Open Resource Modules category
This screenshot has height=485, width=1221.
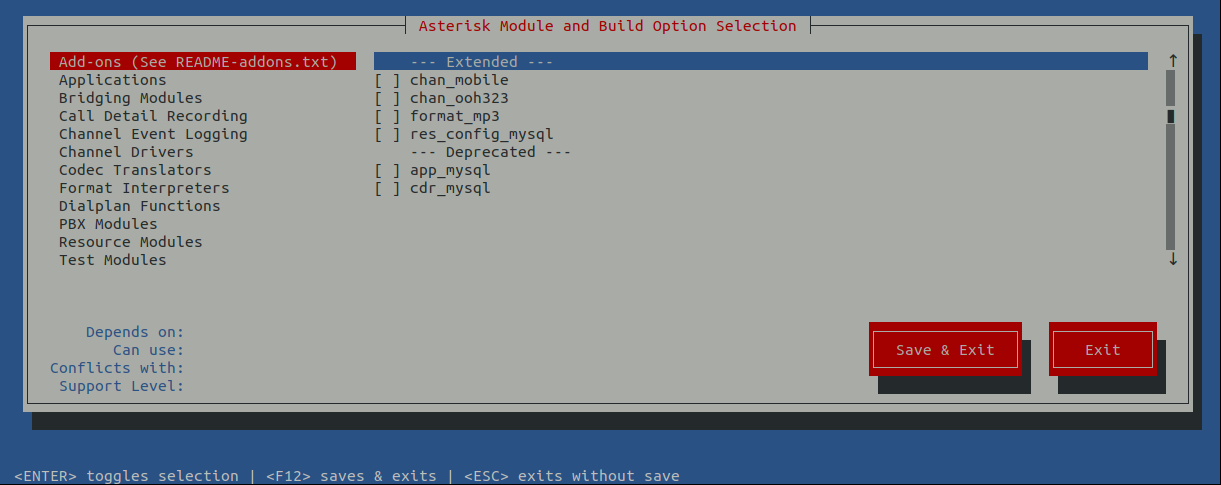pos(130,242)
